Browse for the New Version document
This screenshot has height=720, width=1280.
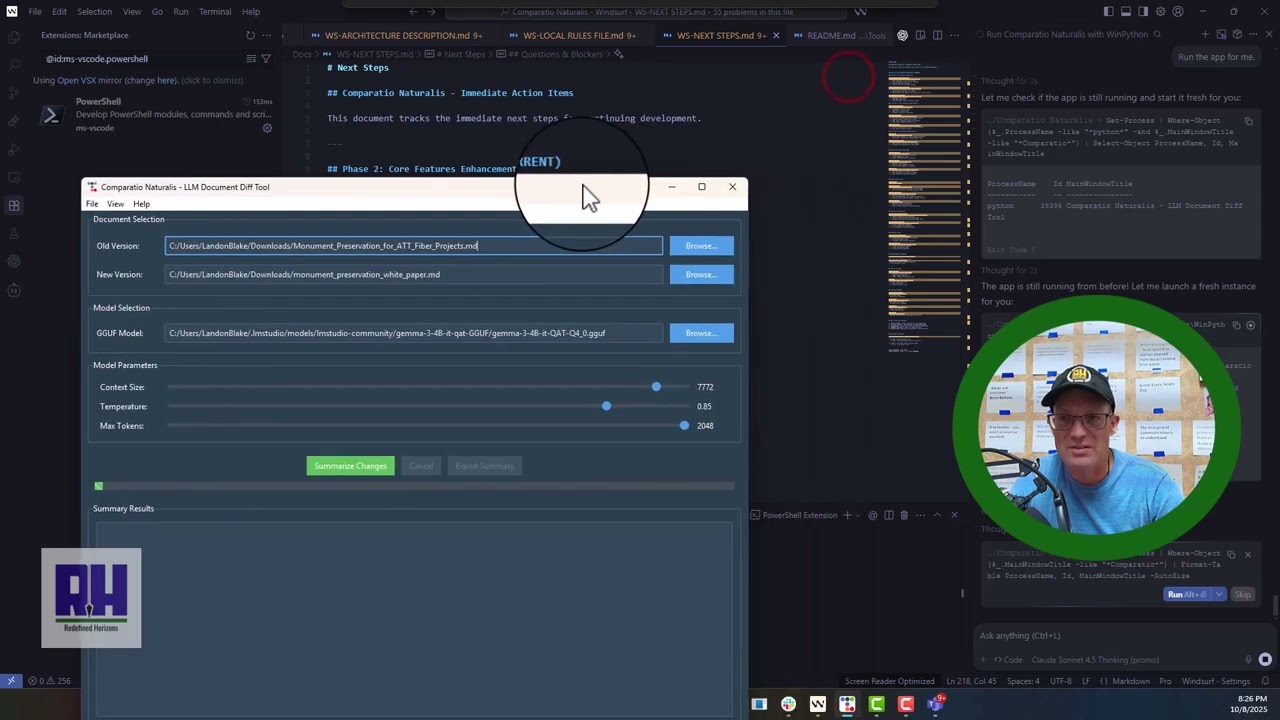[701, 275]
